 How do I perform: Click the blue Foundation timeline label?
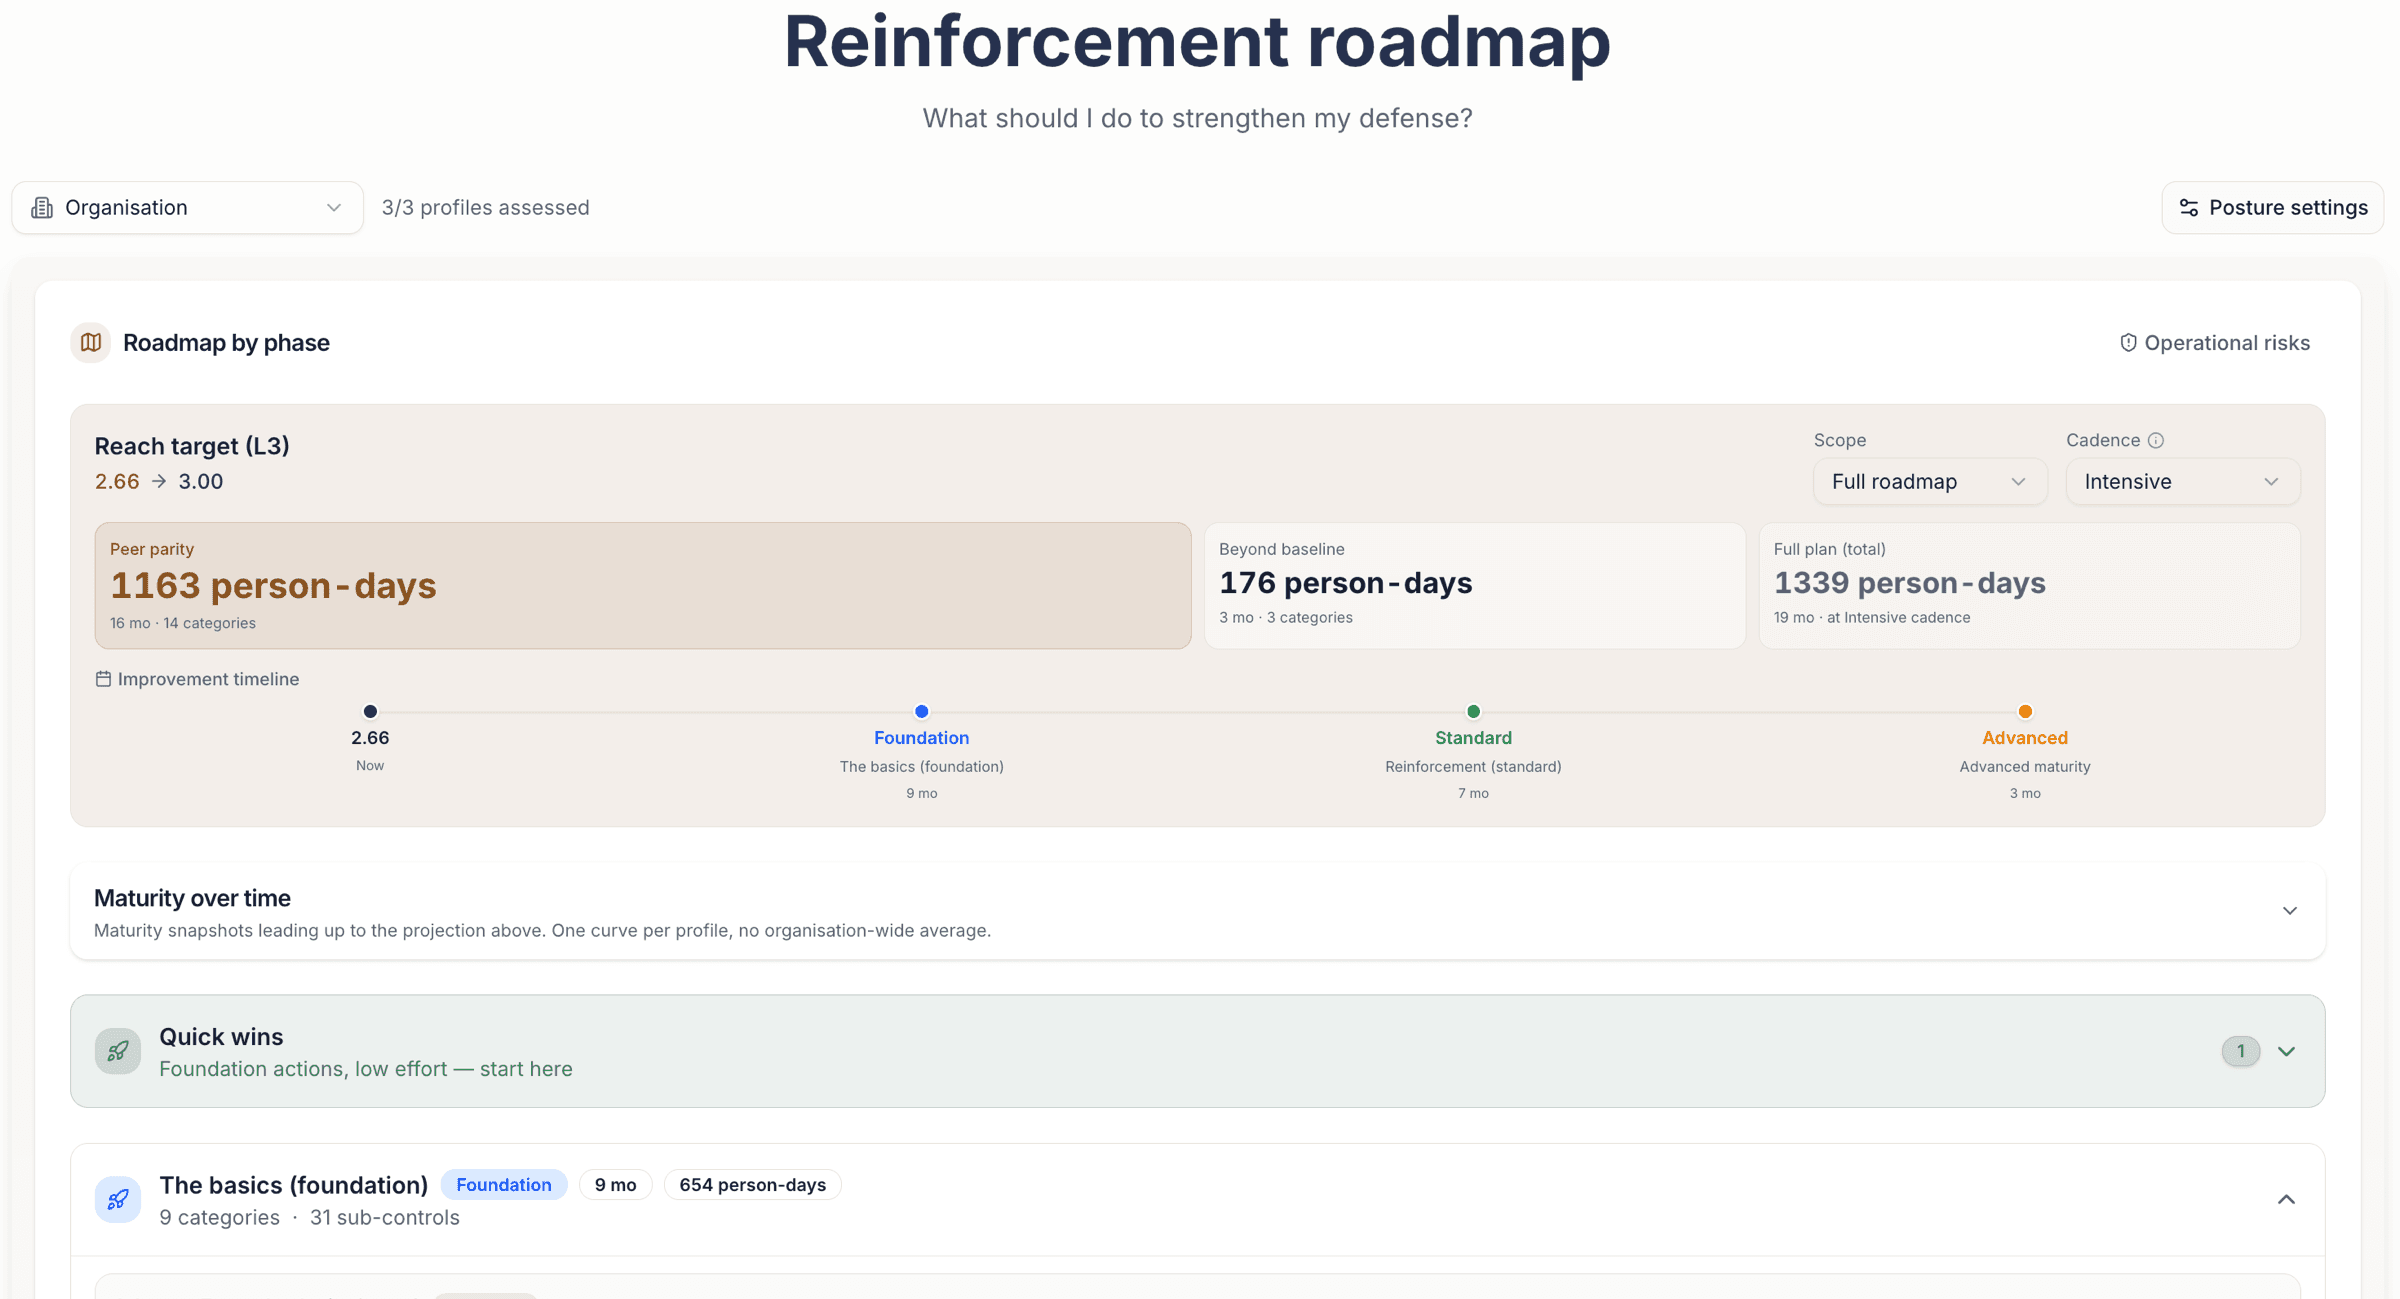[x=922, y=737]
